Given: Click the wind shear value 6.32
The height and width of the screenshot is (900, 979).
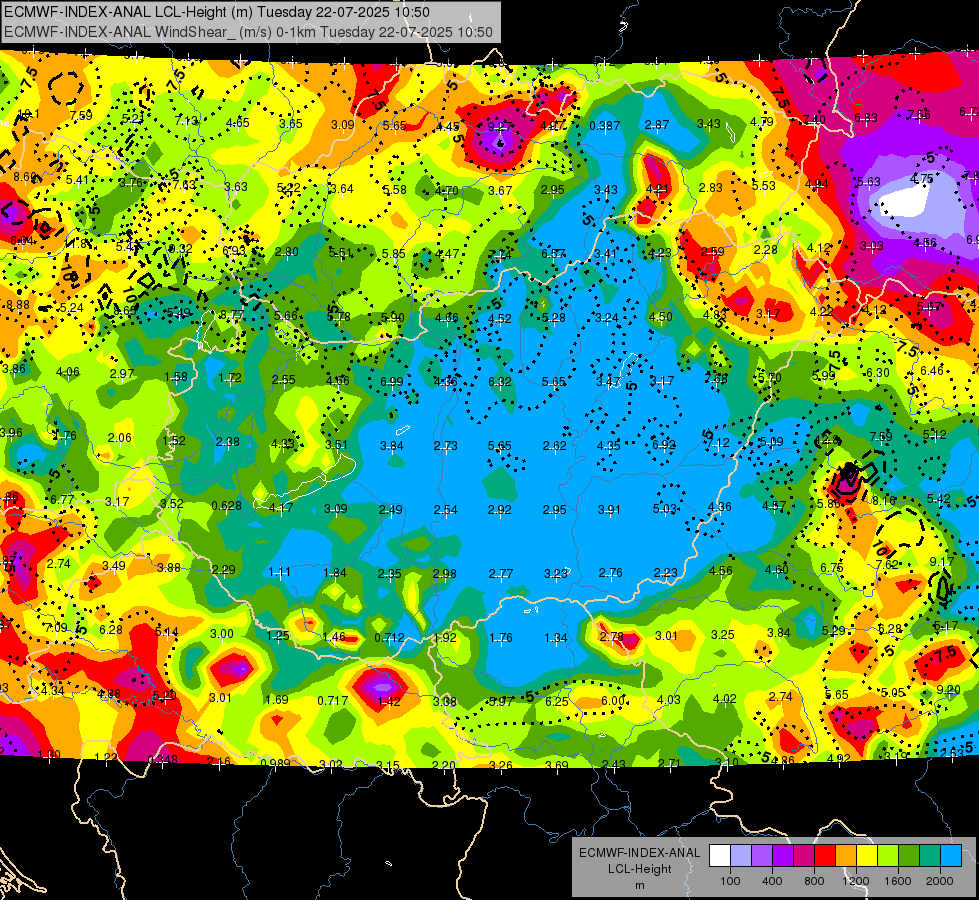Looking at the screenshot, I should click(500, 382).
